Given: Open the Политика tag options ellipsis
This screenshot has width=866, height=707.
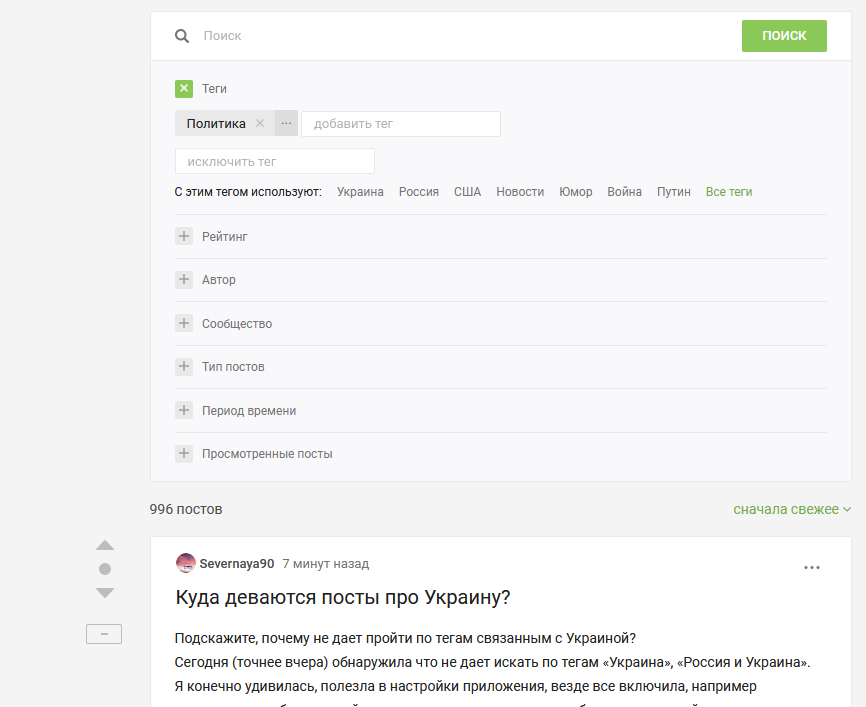Looking at the screenshot, I should tap(287, 124).
